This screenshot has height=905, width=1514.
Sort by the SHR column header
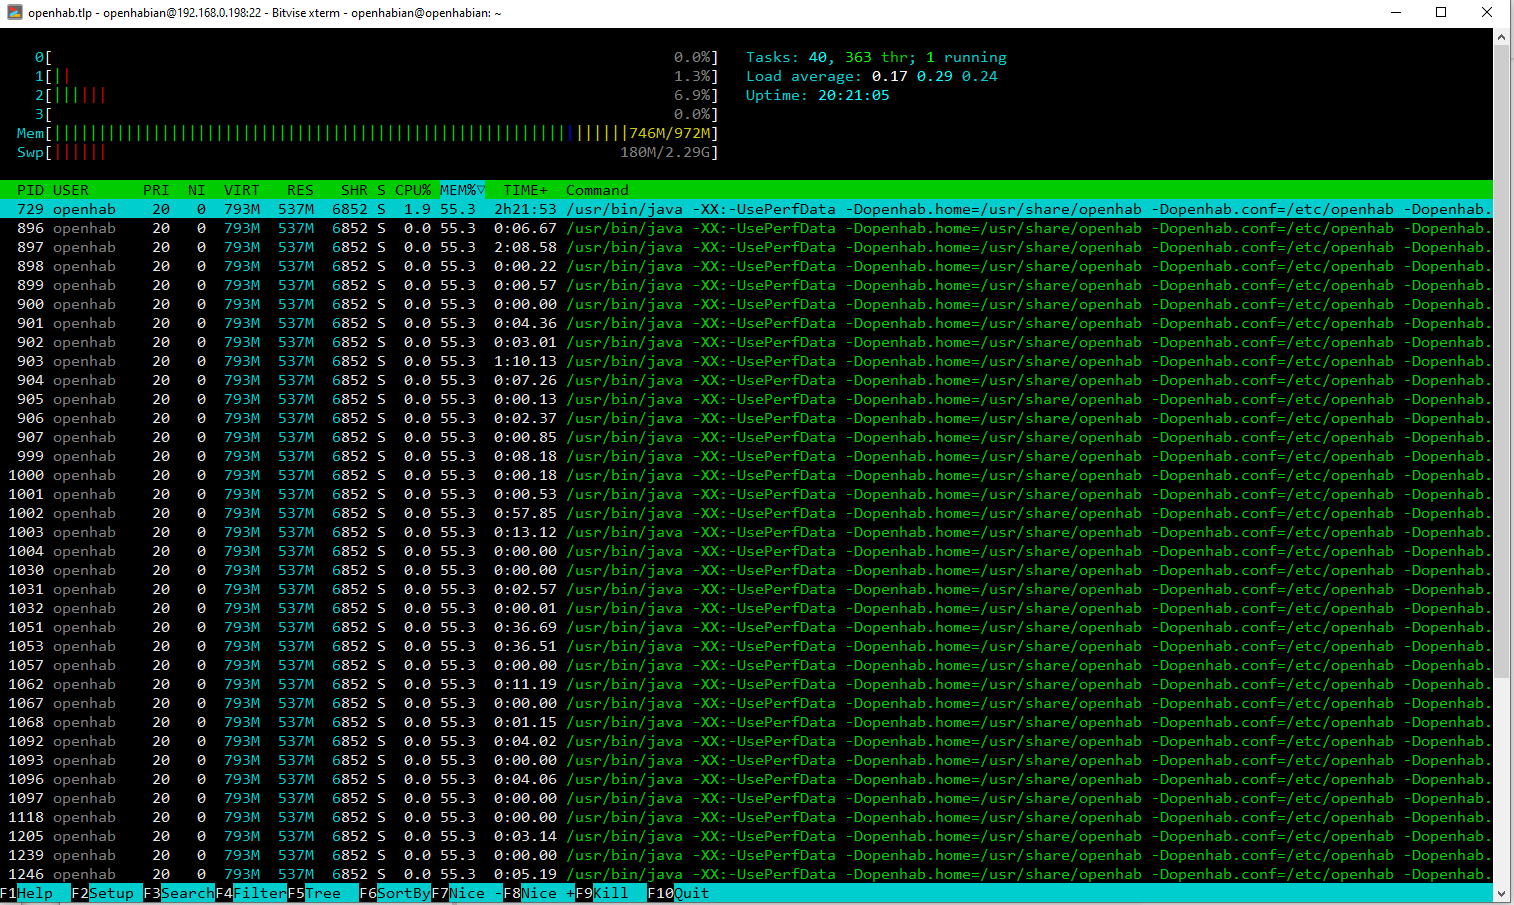click(x=354, y=190)
